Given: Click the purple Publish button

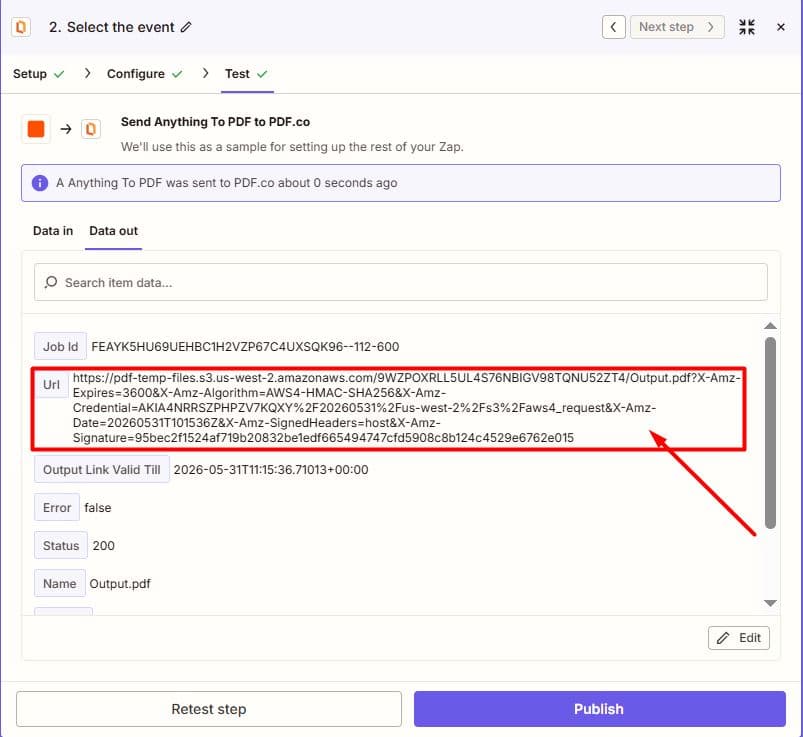Looking at the screenshot, I should coord(599,709).
